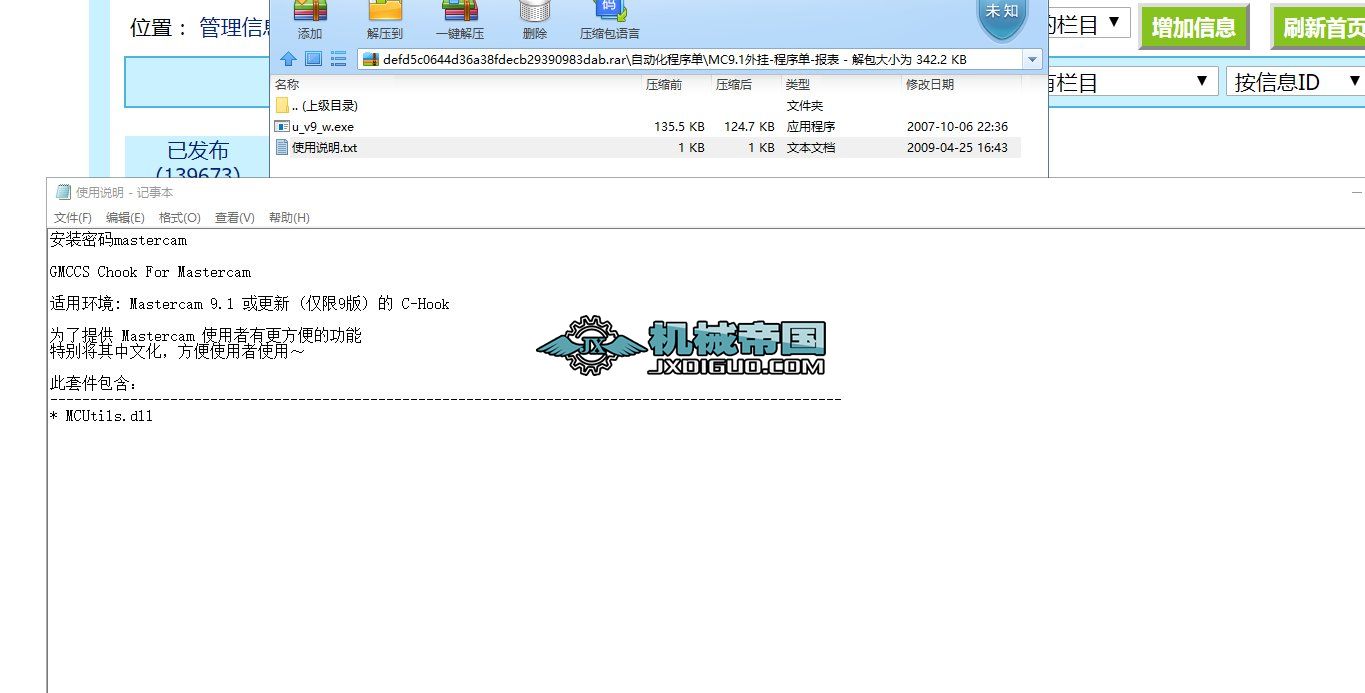Click the 文本文档 type cell
The image size is (1365, 693).
[811, 148]
